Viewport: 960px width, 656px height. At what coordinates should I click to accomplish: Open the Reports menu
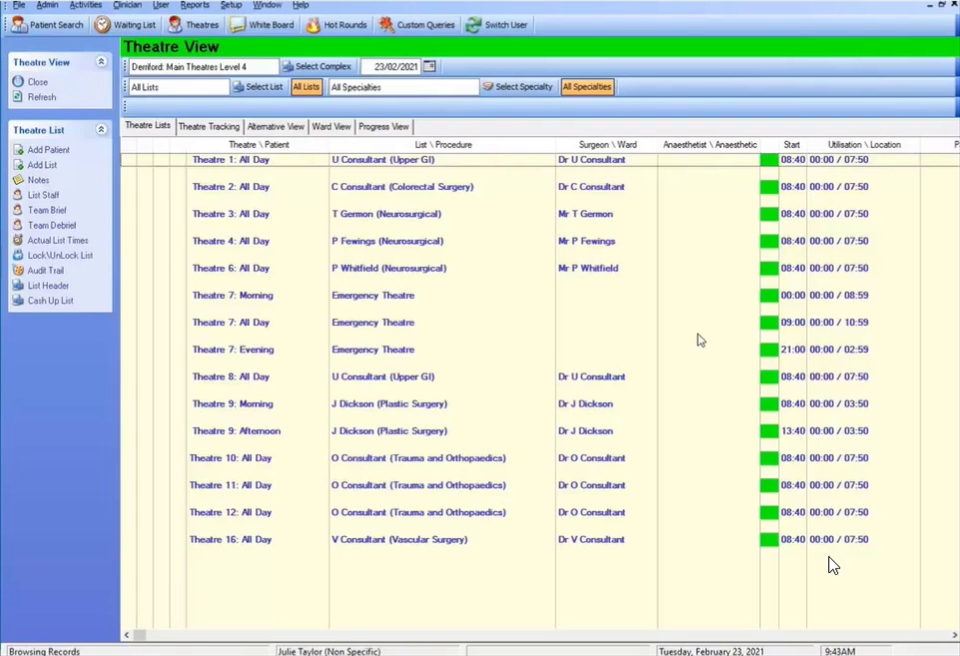click(195, 5)
